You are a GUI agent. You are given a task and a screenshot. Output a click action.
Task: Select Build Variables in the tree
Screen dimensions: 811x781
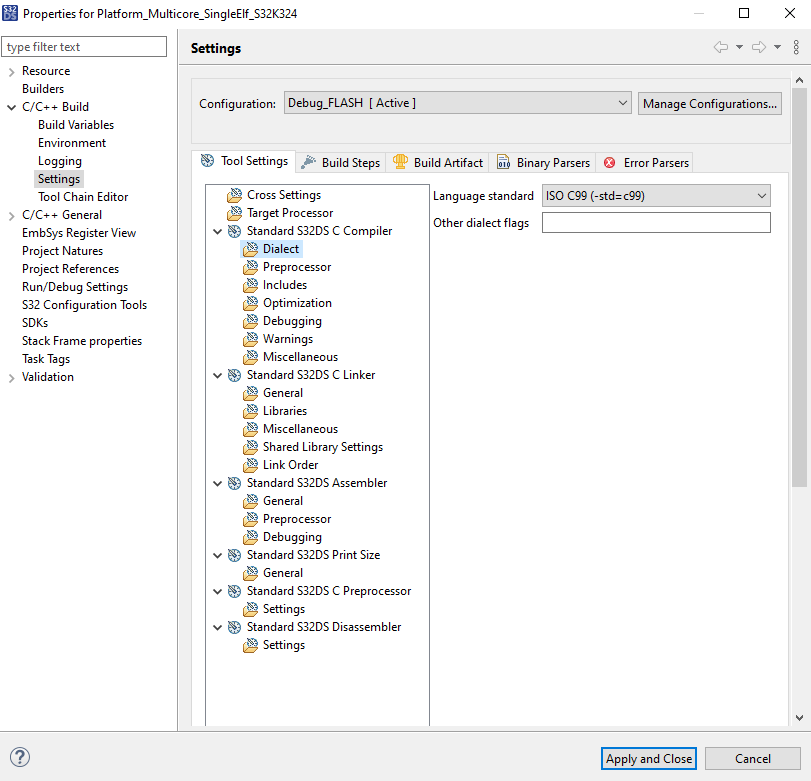tap(76, 125)
